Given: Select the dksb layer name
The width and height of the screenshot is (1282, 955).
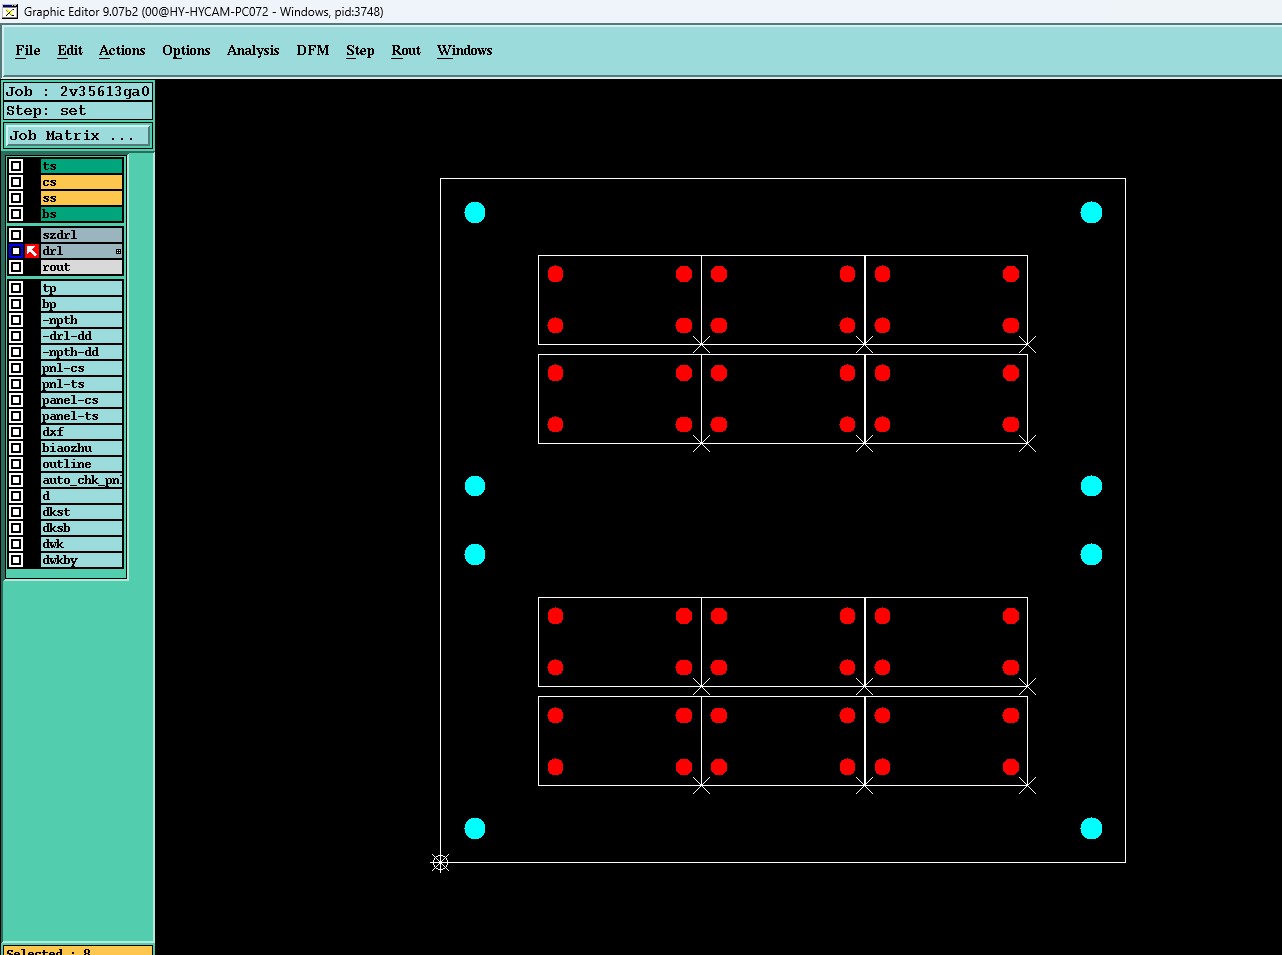Looking at the screenshot, I should click(x=82, y=528).
